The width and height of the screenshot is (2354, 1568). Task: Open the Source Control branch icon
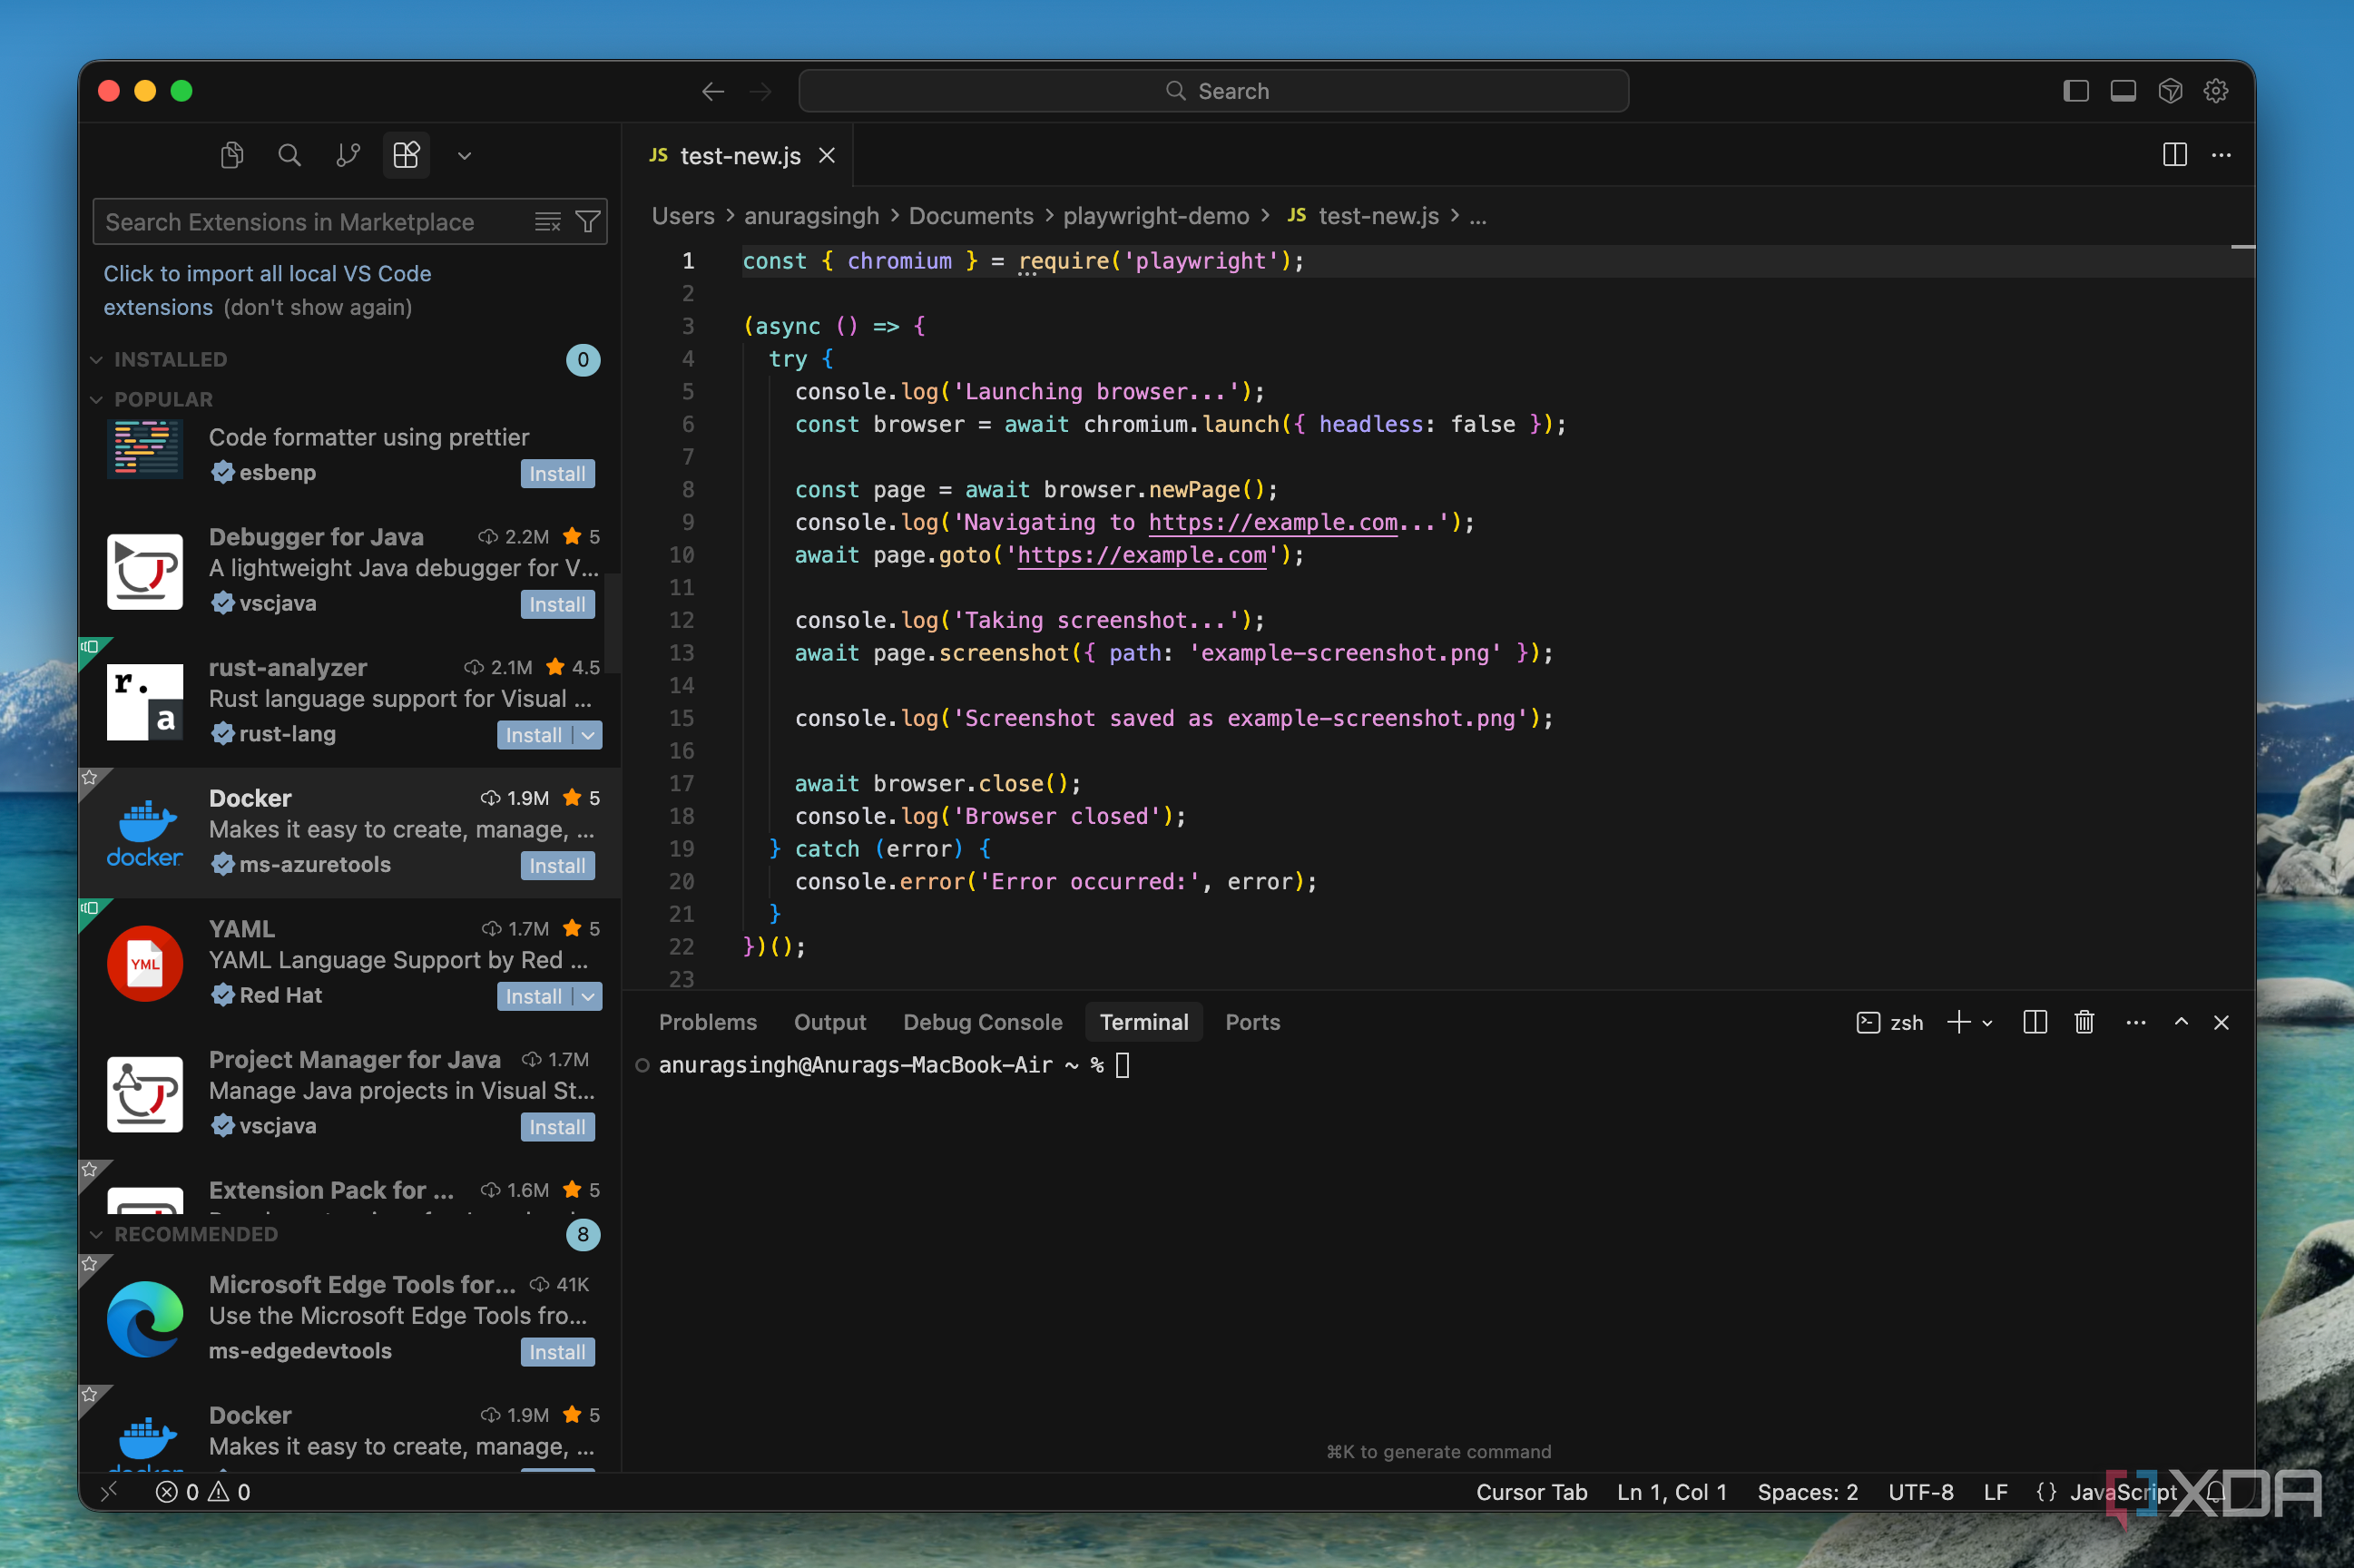point(347,155)
